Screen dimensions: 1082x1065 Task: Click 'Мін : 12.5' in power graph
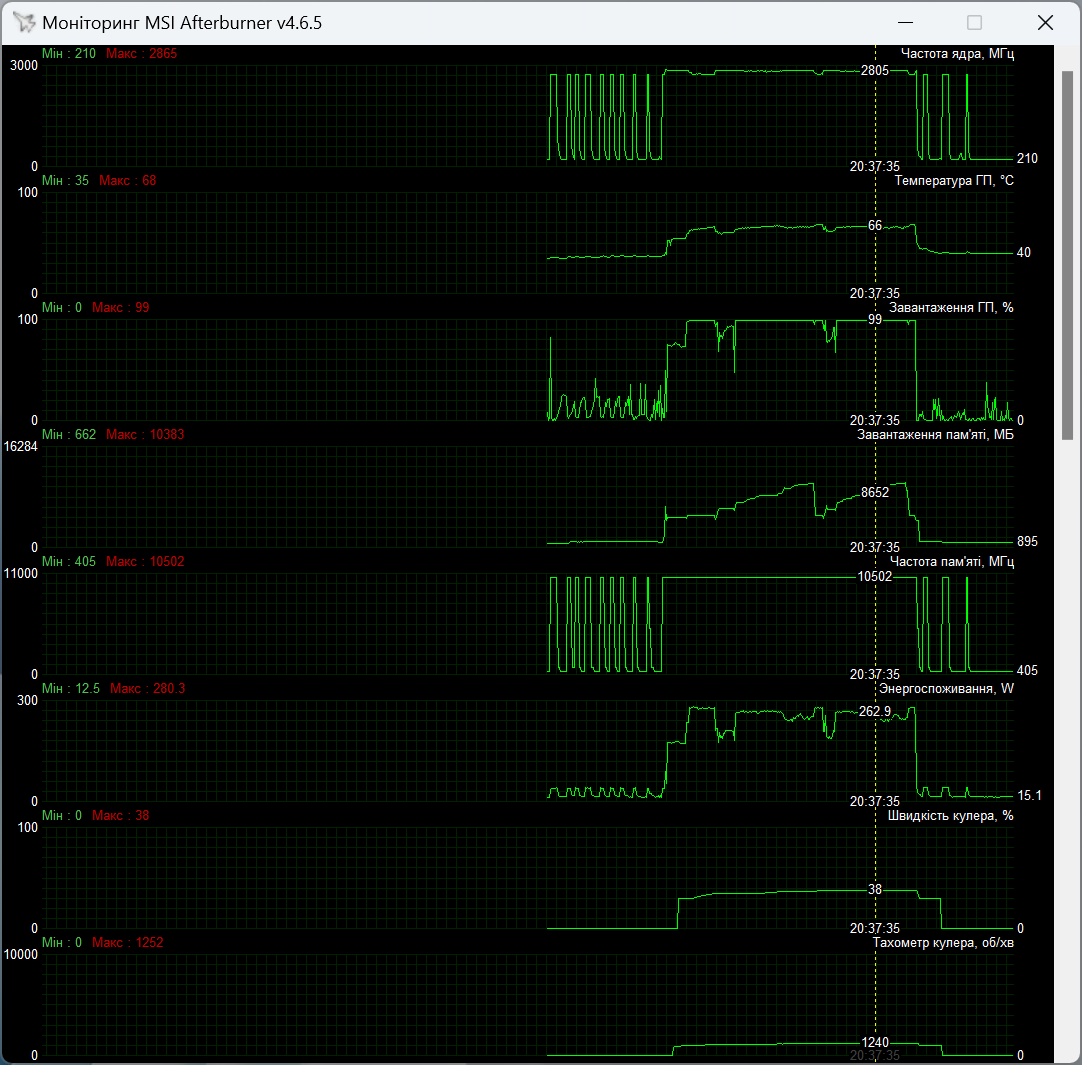[70, 689]
